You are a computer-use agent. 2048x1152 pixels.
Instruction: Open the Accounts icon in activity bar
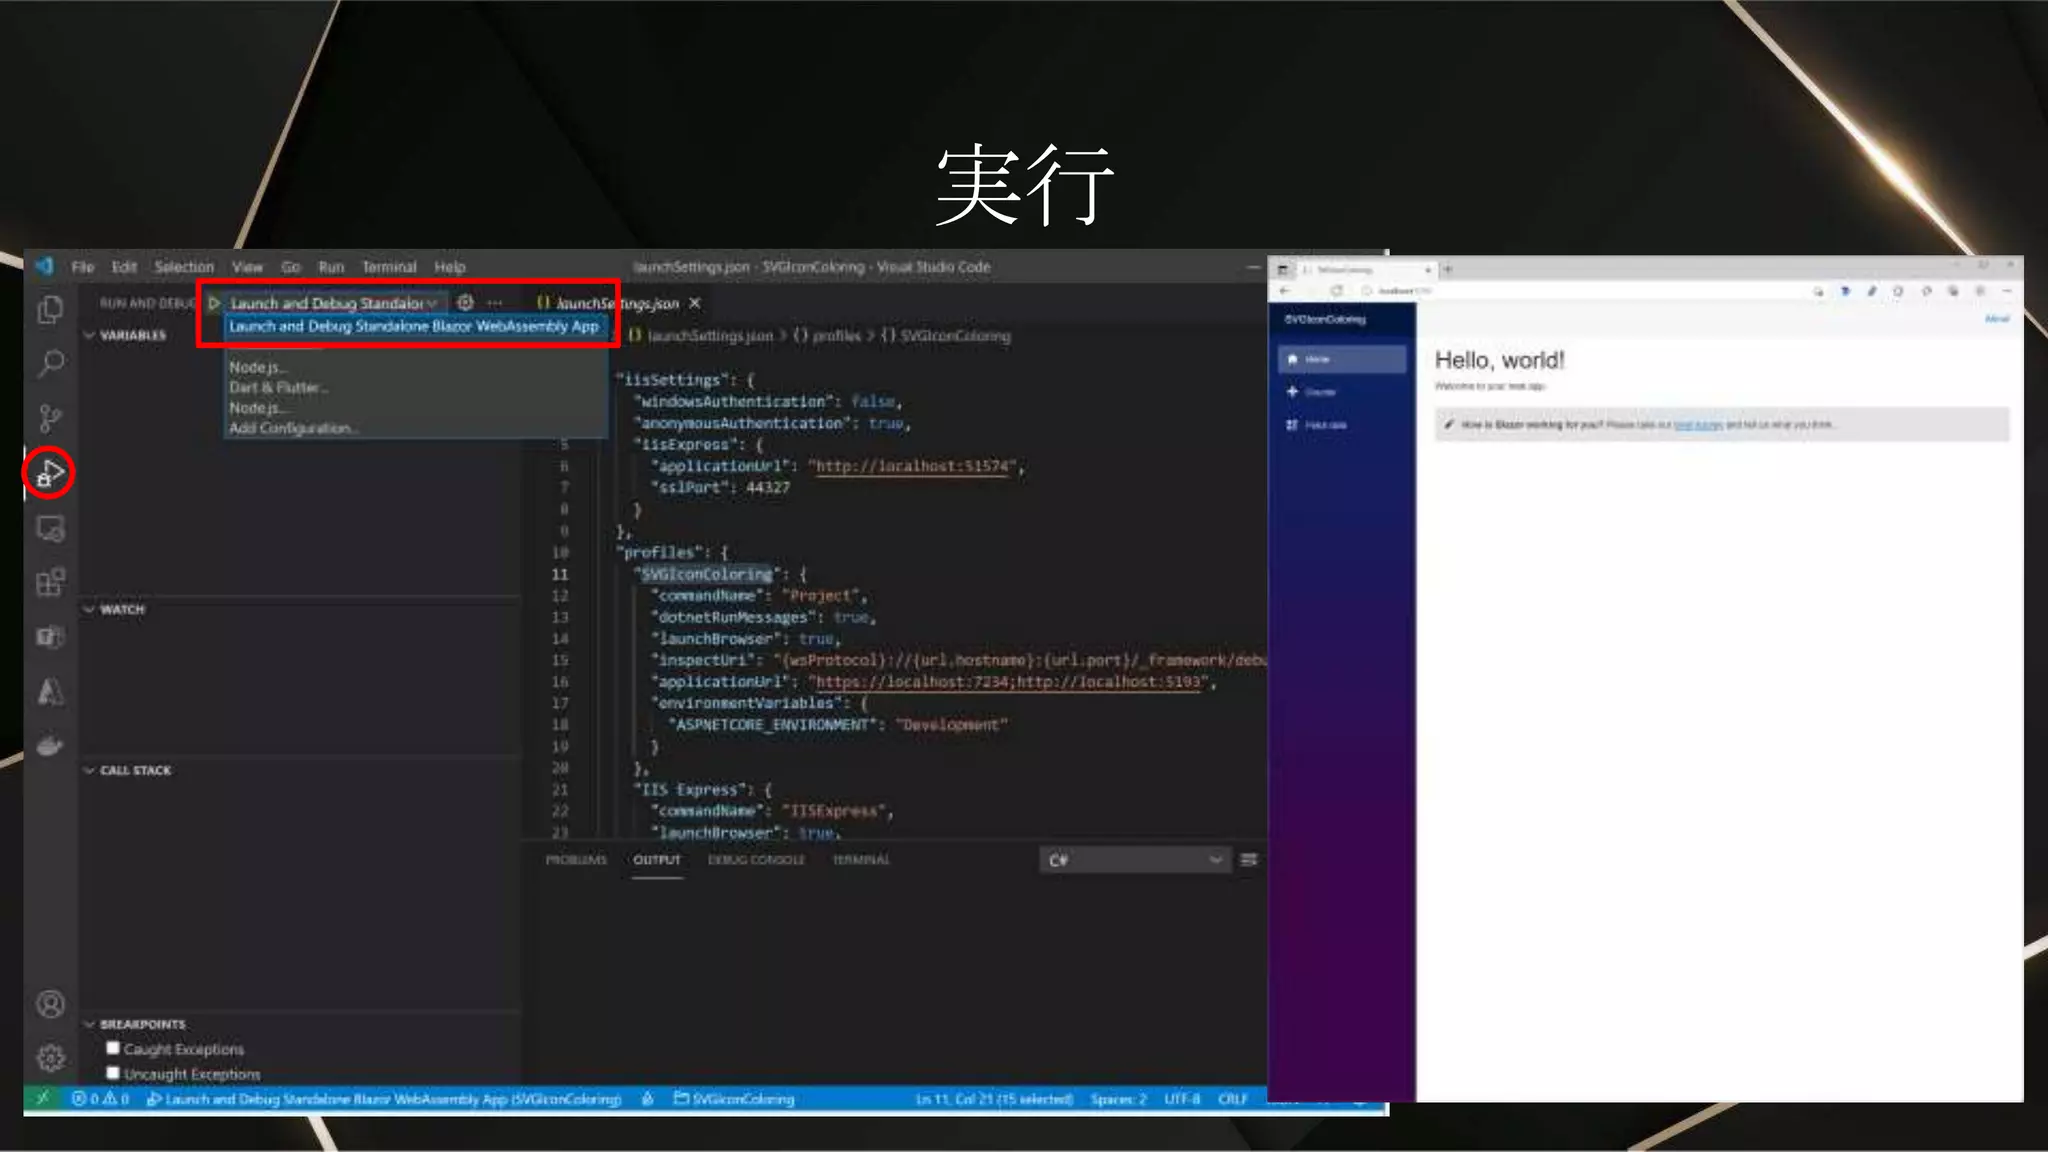click(50, 1004)
